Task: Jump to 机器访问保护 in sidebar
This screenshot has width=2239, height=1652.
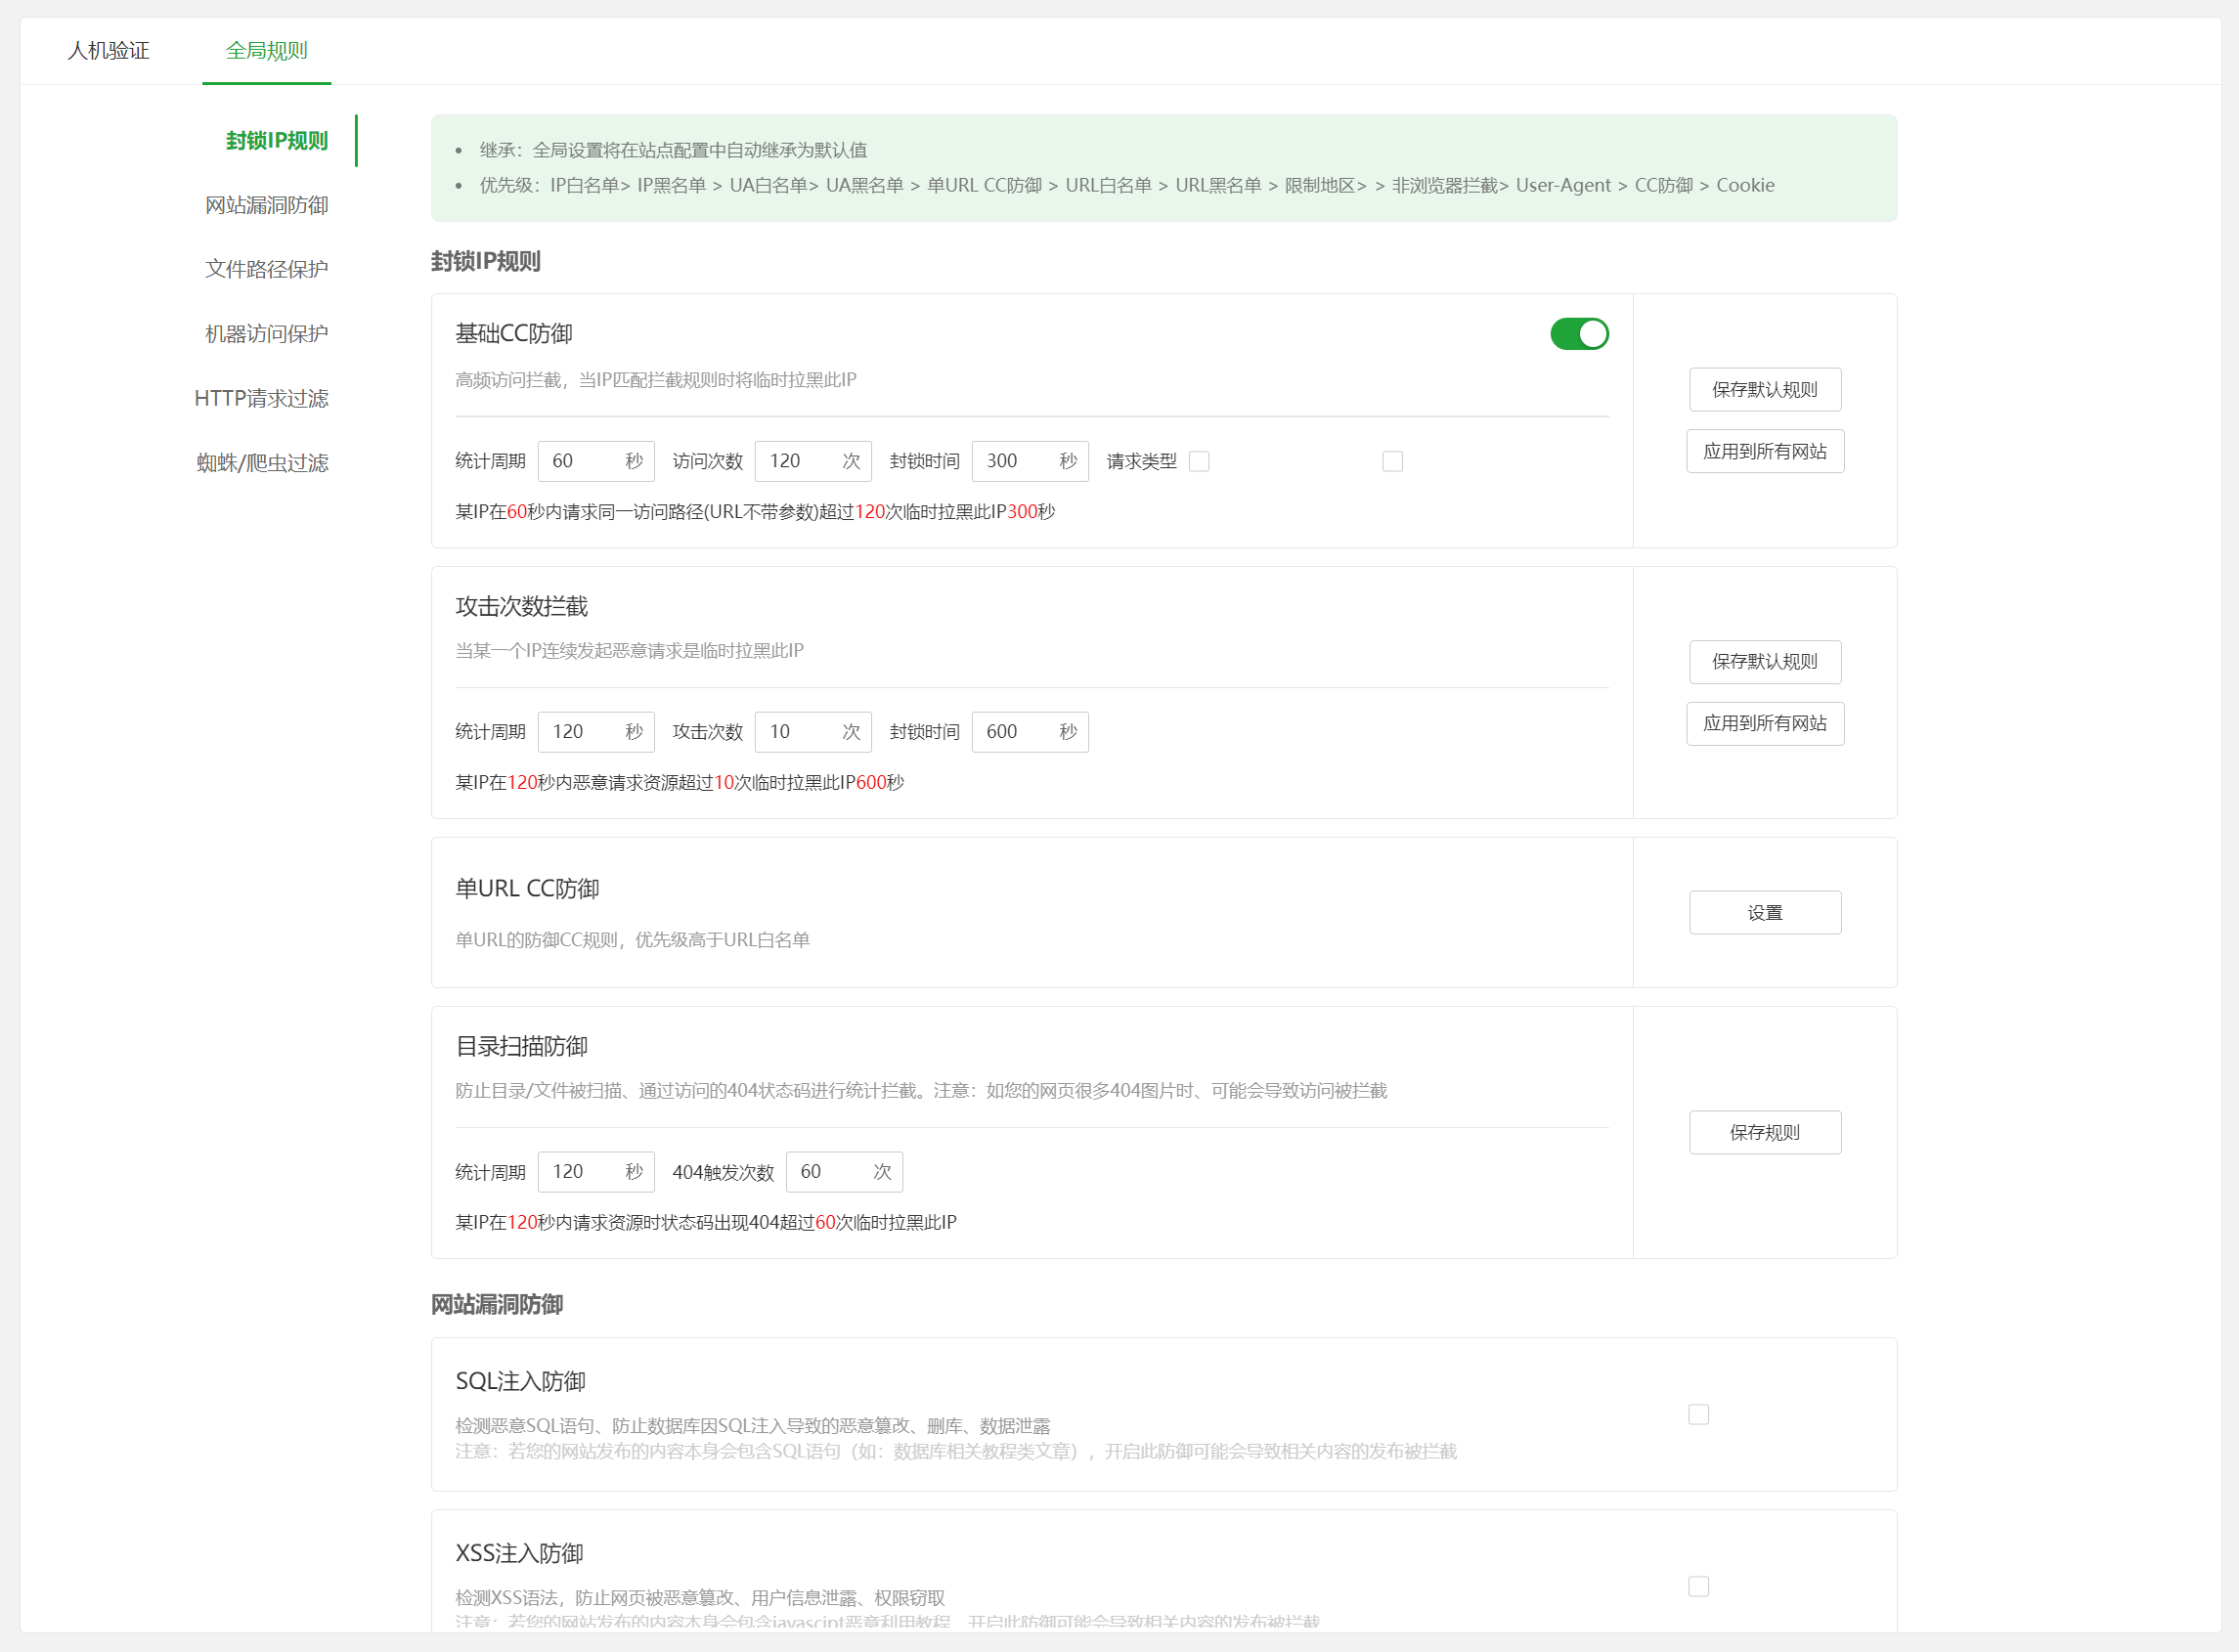Action: click(x=266, y=334)
